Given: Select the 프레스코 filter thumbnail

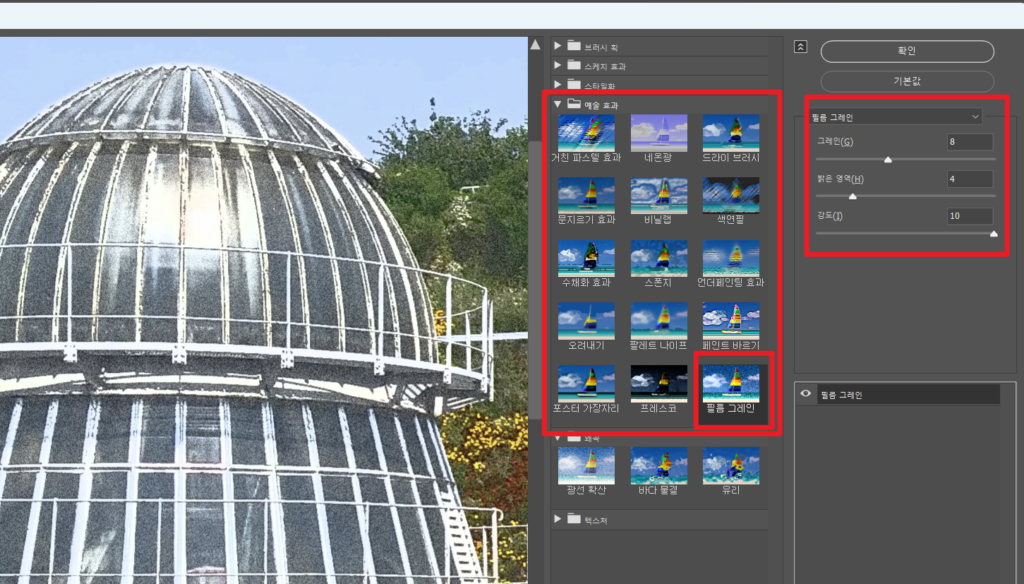Looking at the screenshot, I should [x=658, y=384].
